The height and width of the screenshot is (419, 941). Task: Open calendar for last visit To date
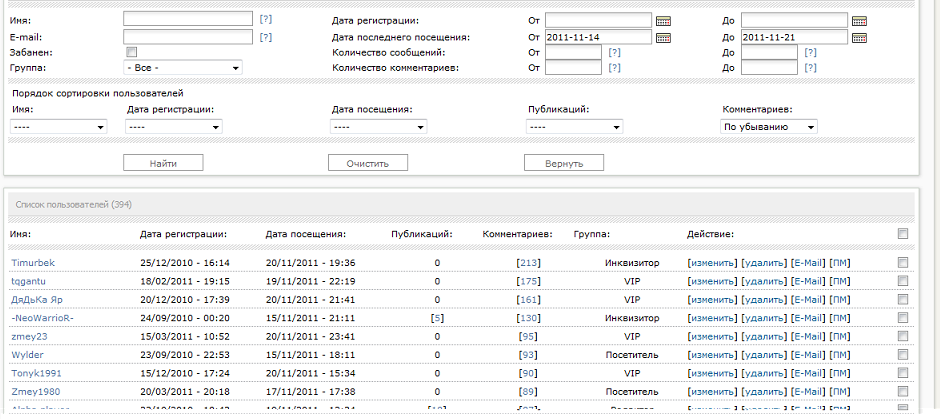(x=858, y=38)
